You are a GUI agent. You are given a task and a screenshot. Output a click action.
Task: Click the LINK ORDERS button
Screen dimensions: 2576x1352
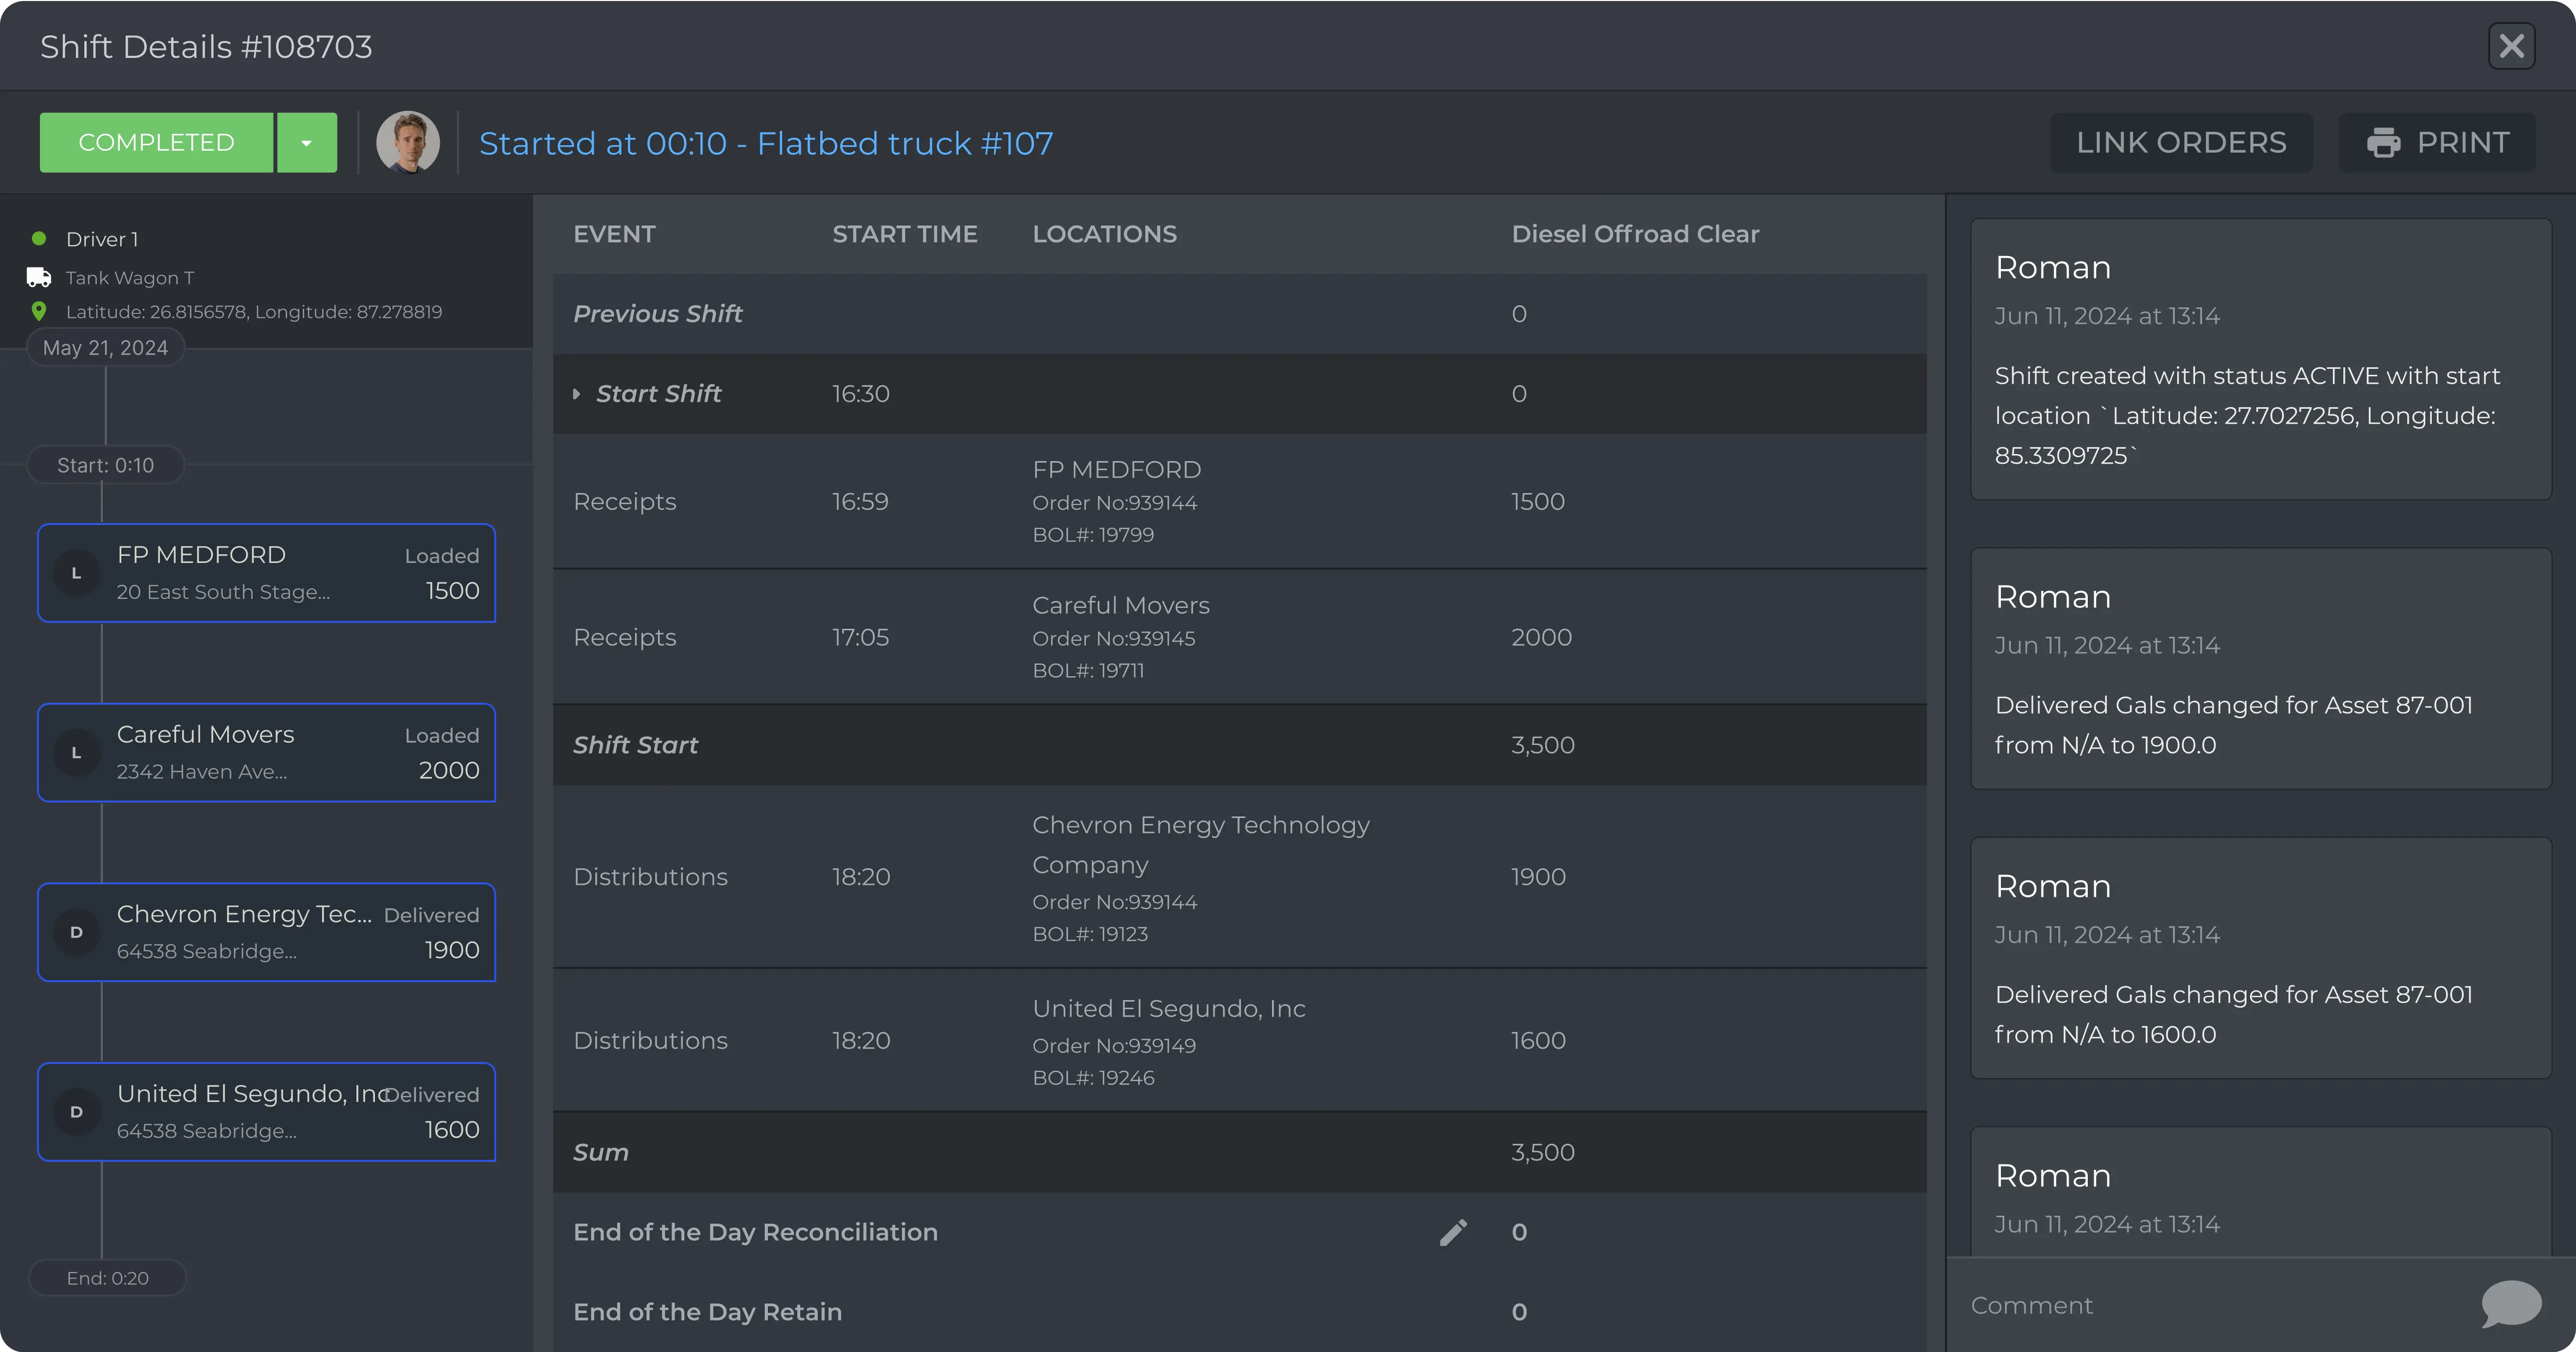(x=2181, y=143)
